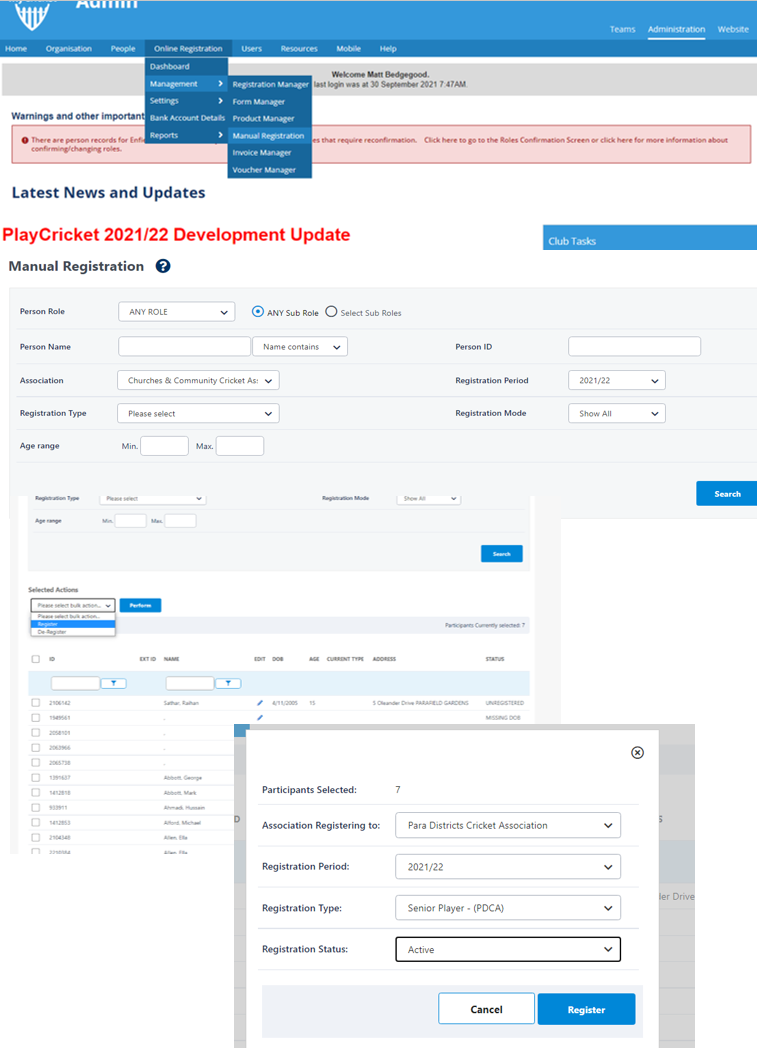The height and width of the screenshot is (1048, 757).
Task: Click the Name column filter input box
Action: tap(189, 683)
